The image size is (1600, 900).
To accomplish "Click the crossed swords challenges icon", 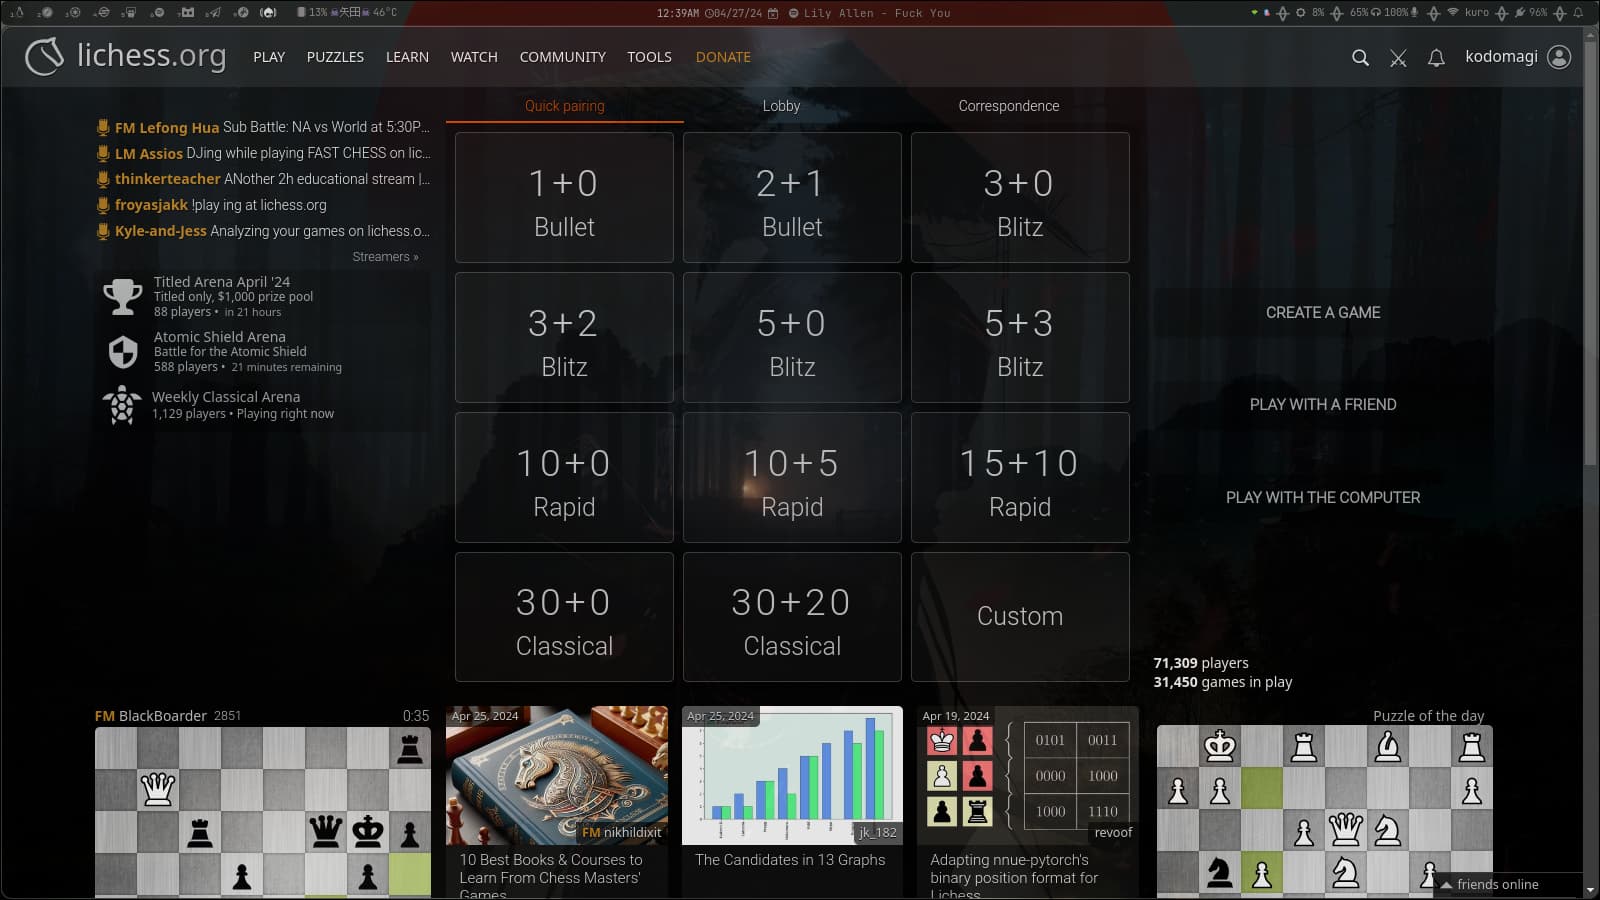I will coord(1398,58).
